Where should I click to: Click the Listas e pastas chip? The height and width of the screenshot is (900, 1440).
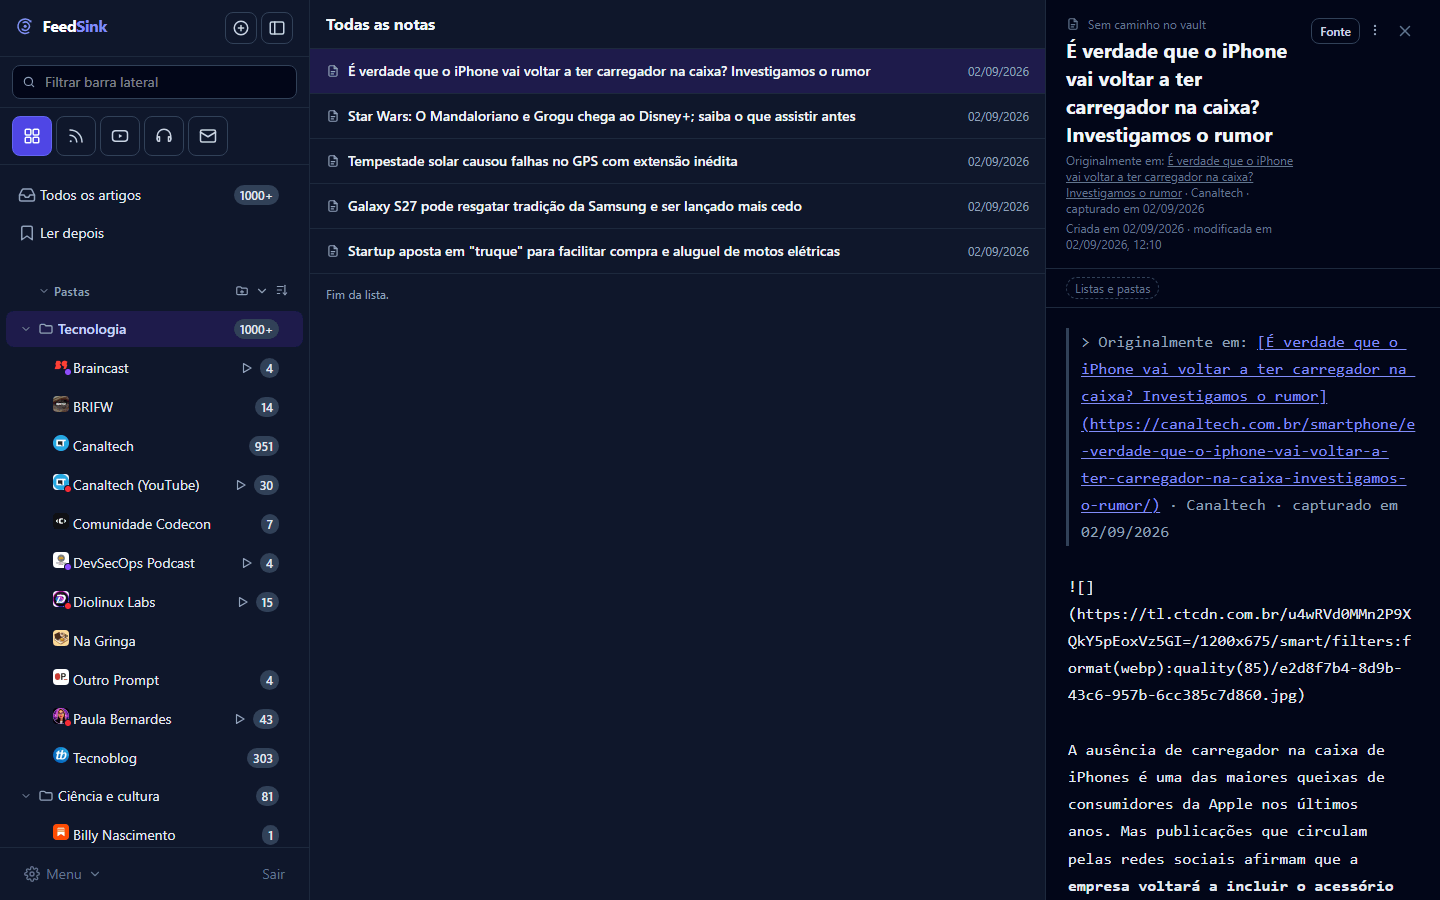1112,289
